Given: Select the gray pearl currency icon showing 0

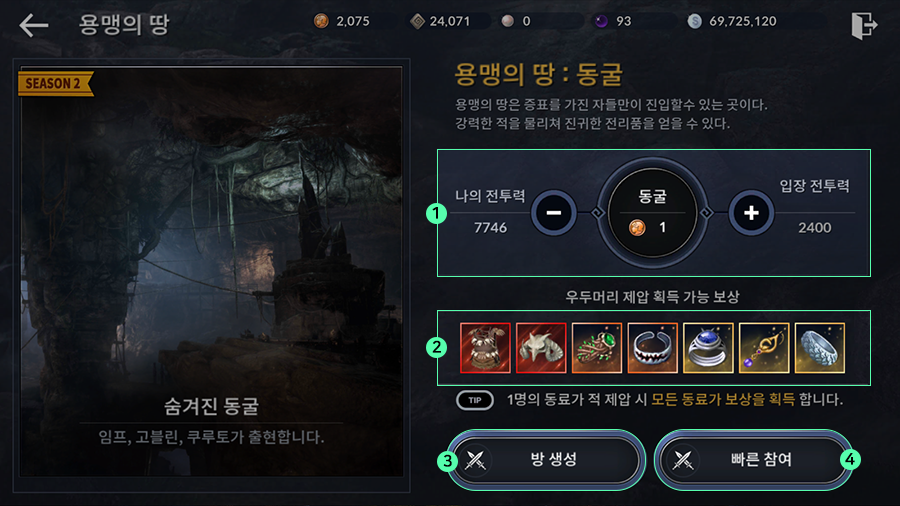Looking at the screenshot, I should [507, 21].
